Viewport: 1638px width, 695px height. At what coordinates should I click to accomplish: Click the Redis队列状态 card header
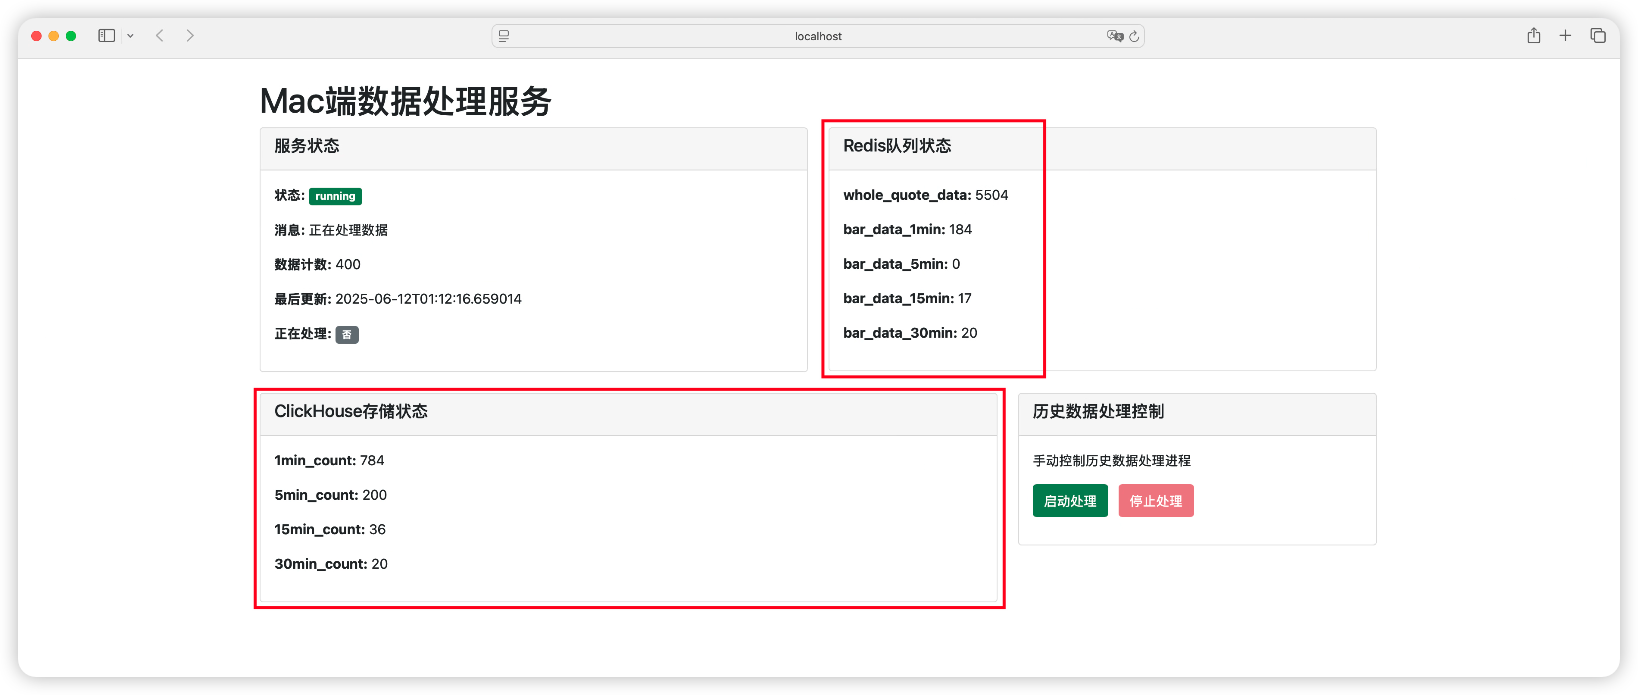coord(1102,148)
